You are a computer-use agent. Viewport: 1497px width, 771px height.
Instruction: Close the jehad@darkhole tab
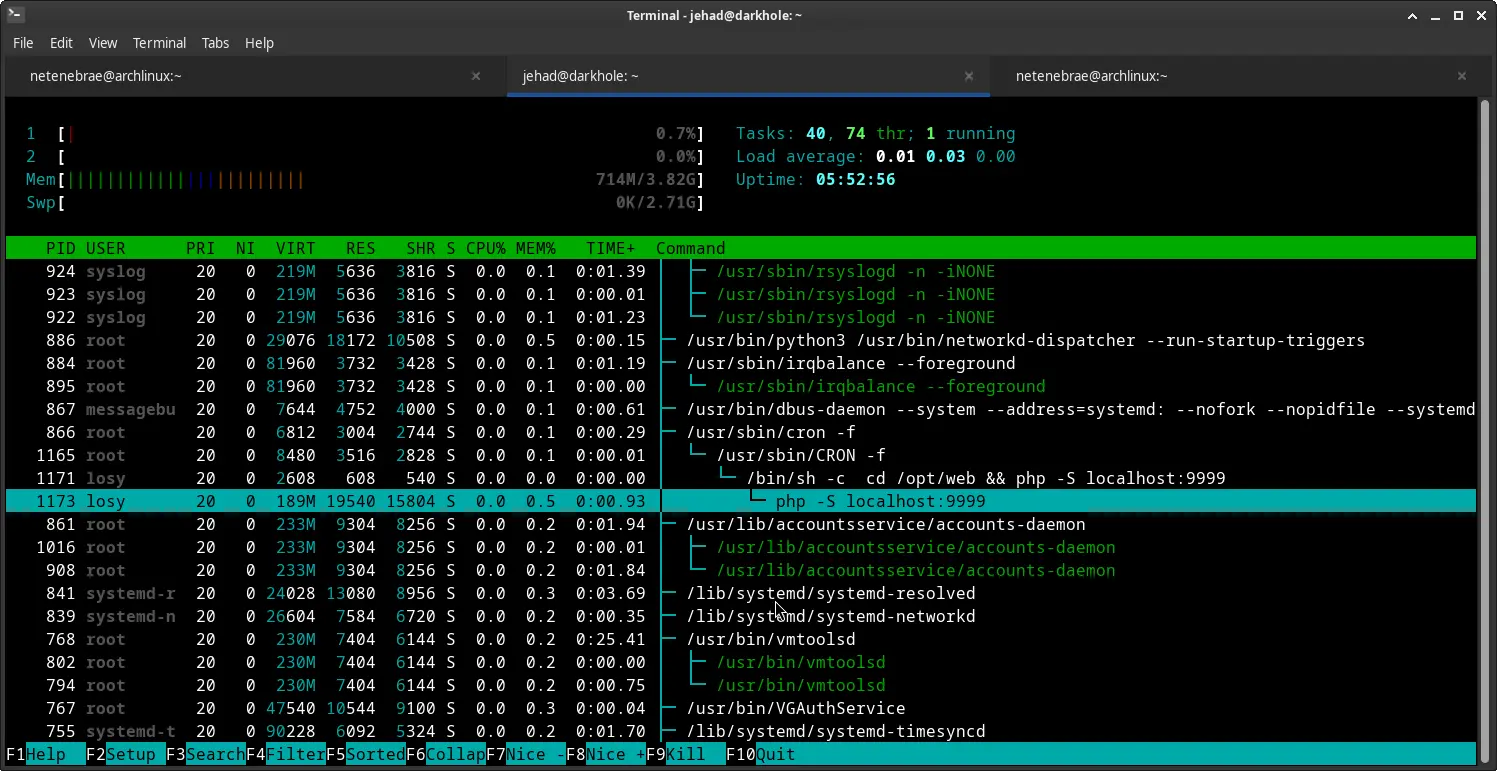(x=969, y=76)
